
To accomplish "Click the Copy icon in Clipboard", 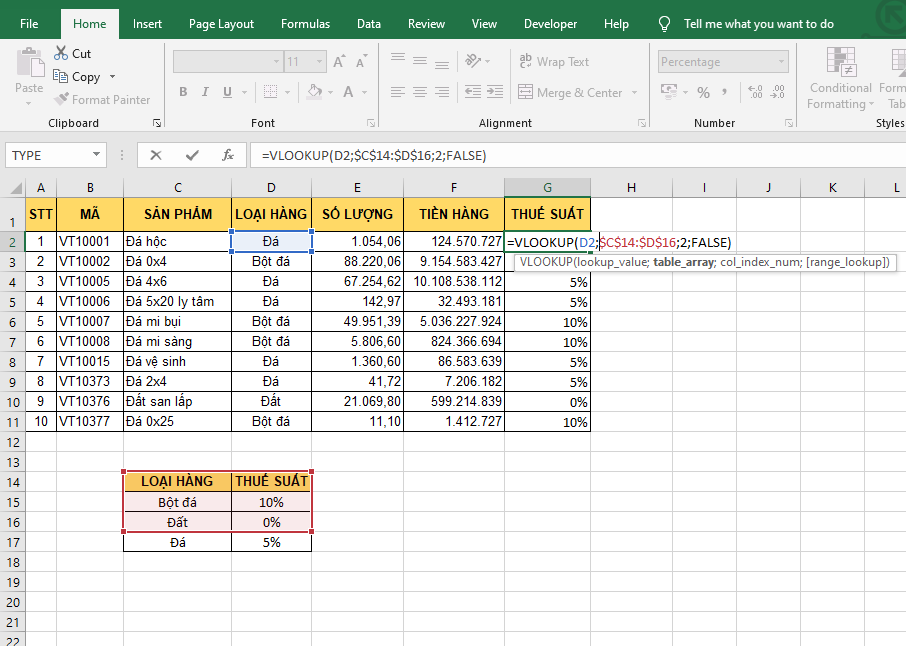I will point(60,77).
